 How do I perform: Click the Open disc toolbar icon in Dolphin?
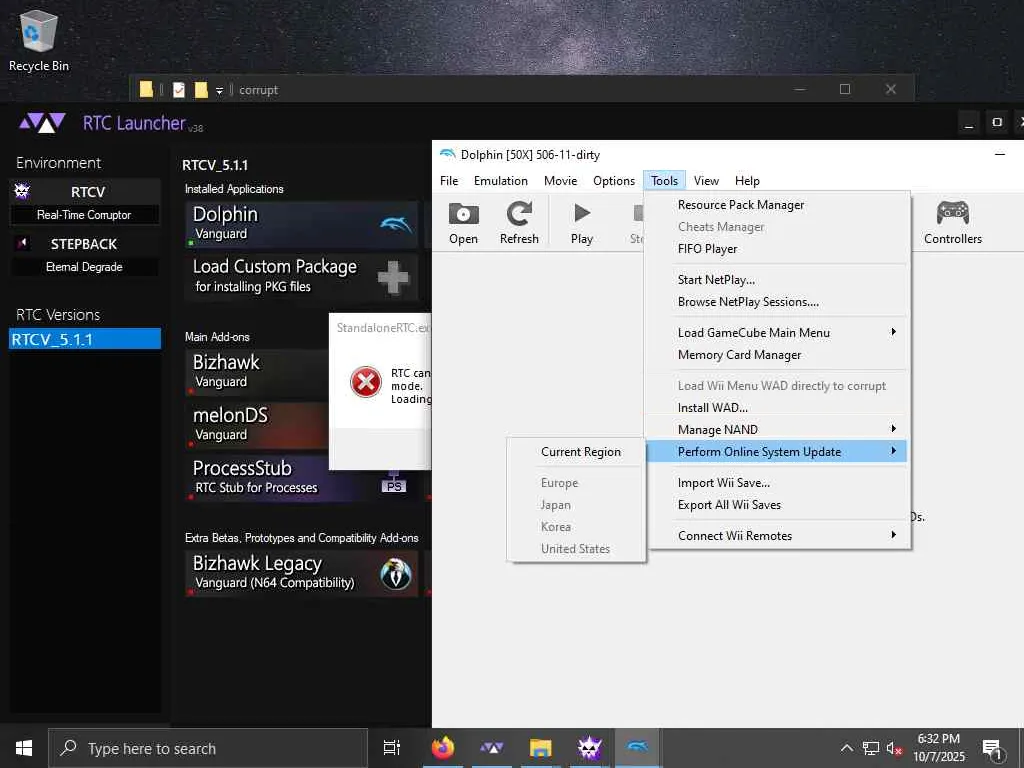(x=463, y=214)
